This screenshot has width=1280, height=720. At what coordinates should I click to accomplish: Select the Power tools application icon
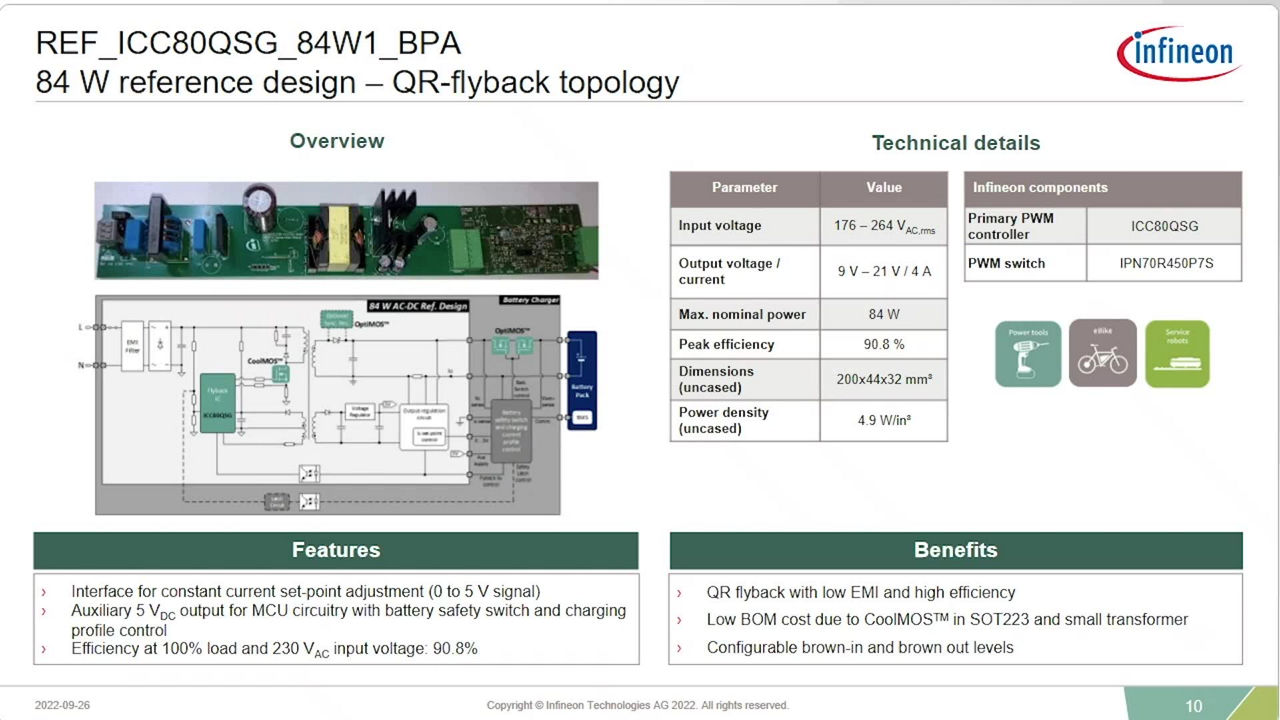(1028, 353)
